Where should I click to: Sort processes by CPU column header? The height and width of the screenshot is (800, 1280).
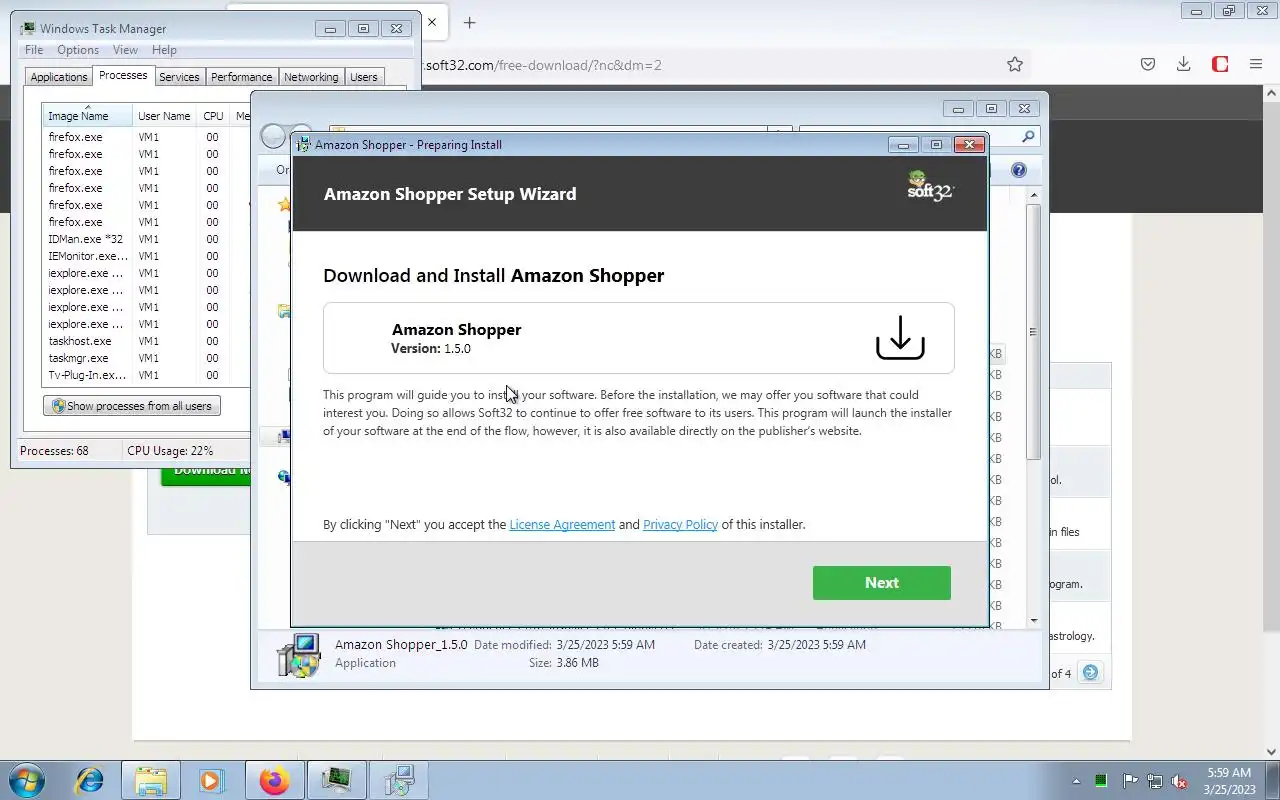click(x=213, y=116)
